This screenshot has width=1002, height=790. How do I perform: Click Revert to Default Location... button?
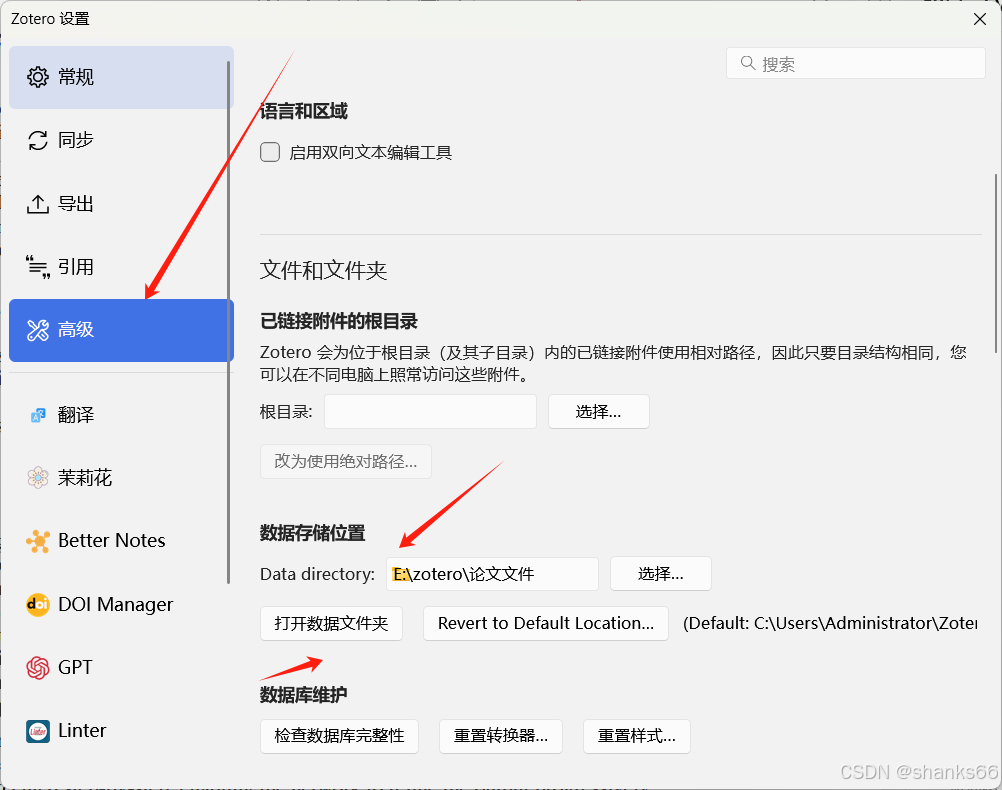pos(546,623)
